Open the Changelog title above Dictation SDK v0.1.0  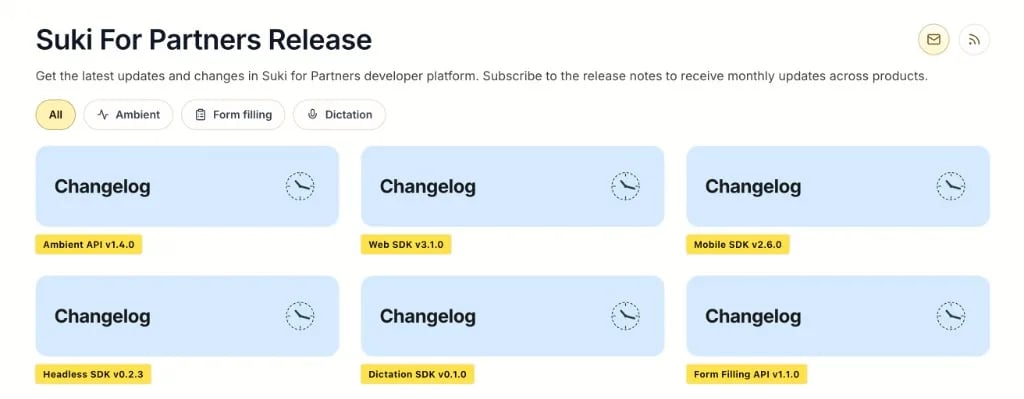428,317
